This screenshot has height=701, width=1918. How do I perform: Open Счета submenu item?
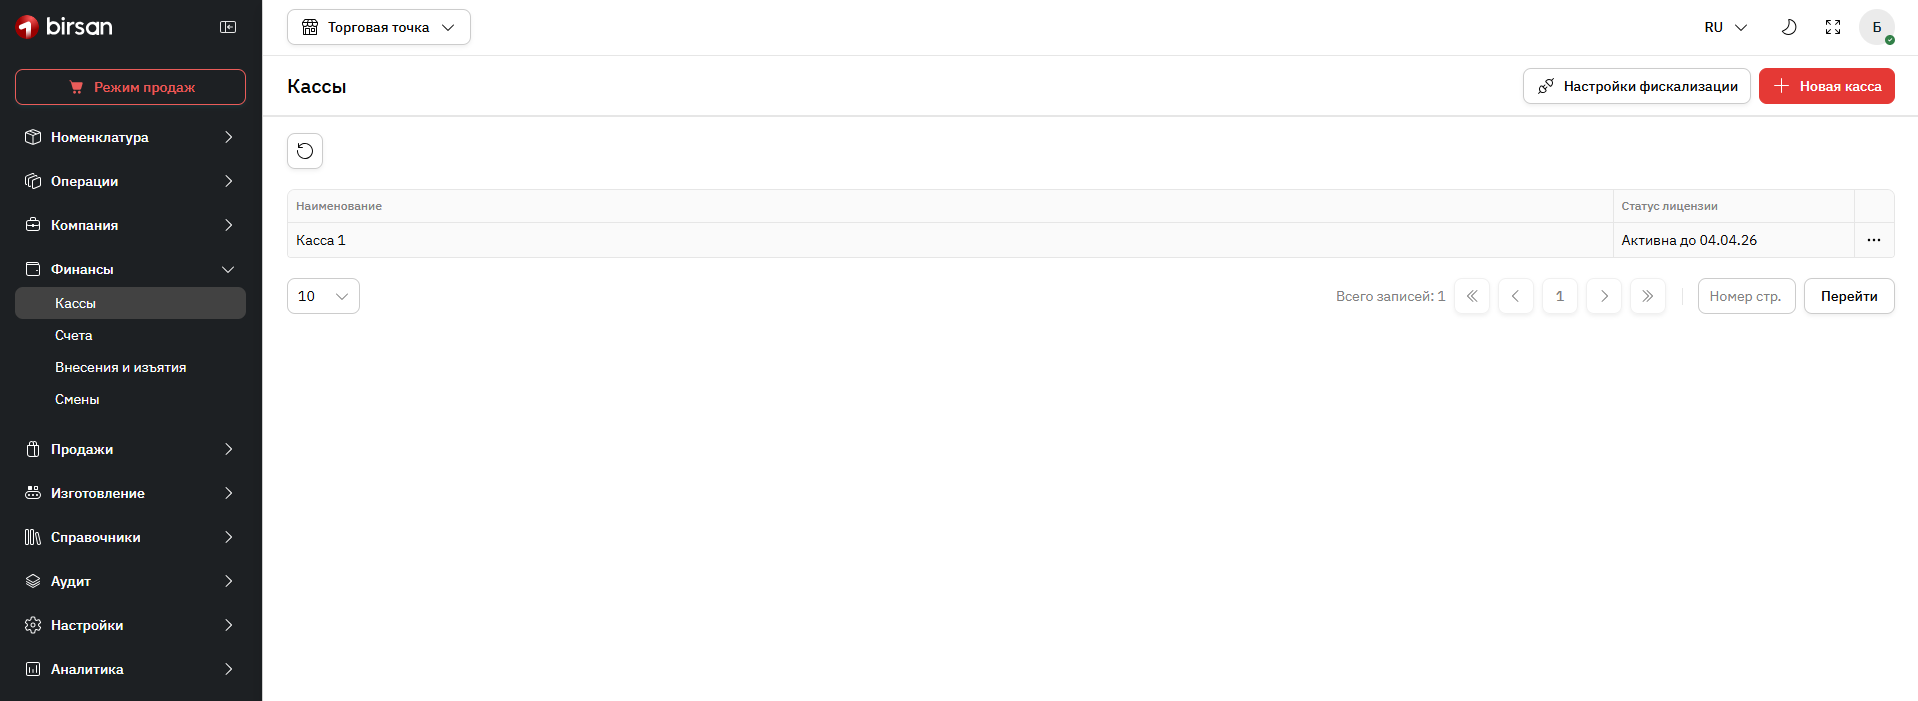(x=74, y=335)
